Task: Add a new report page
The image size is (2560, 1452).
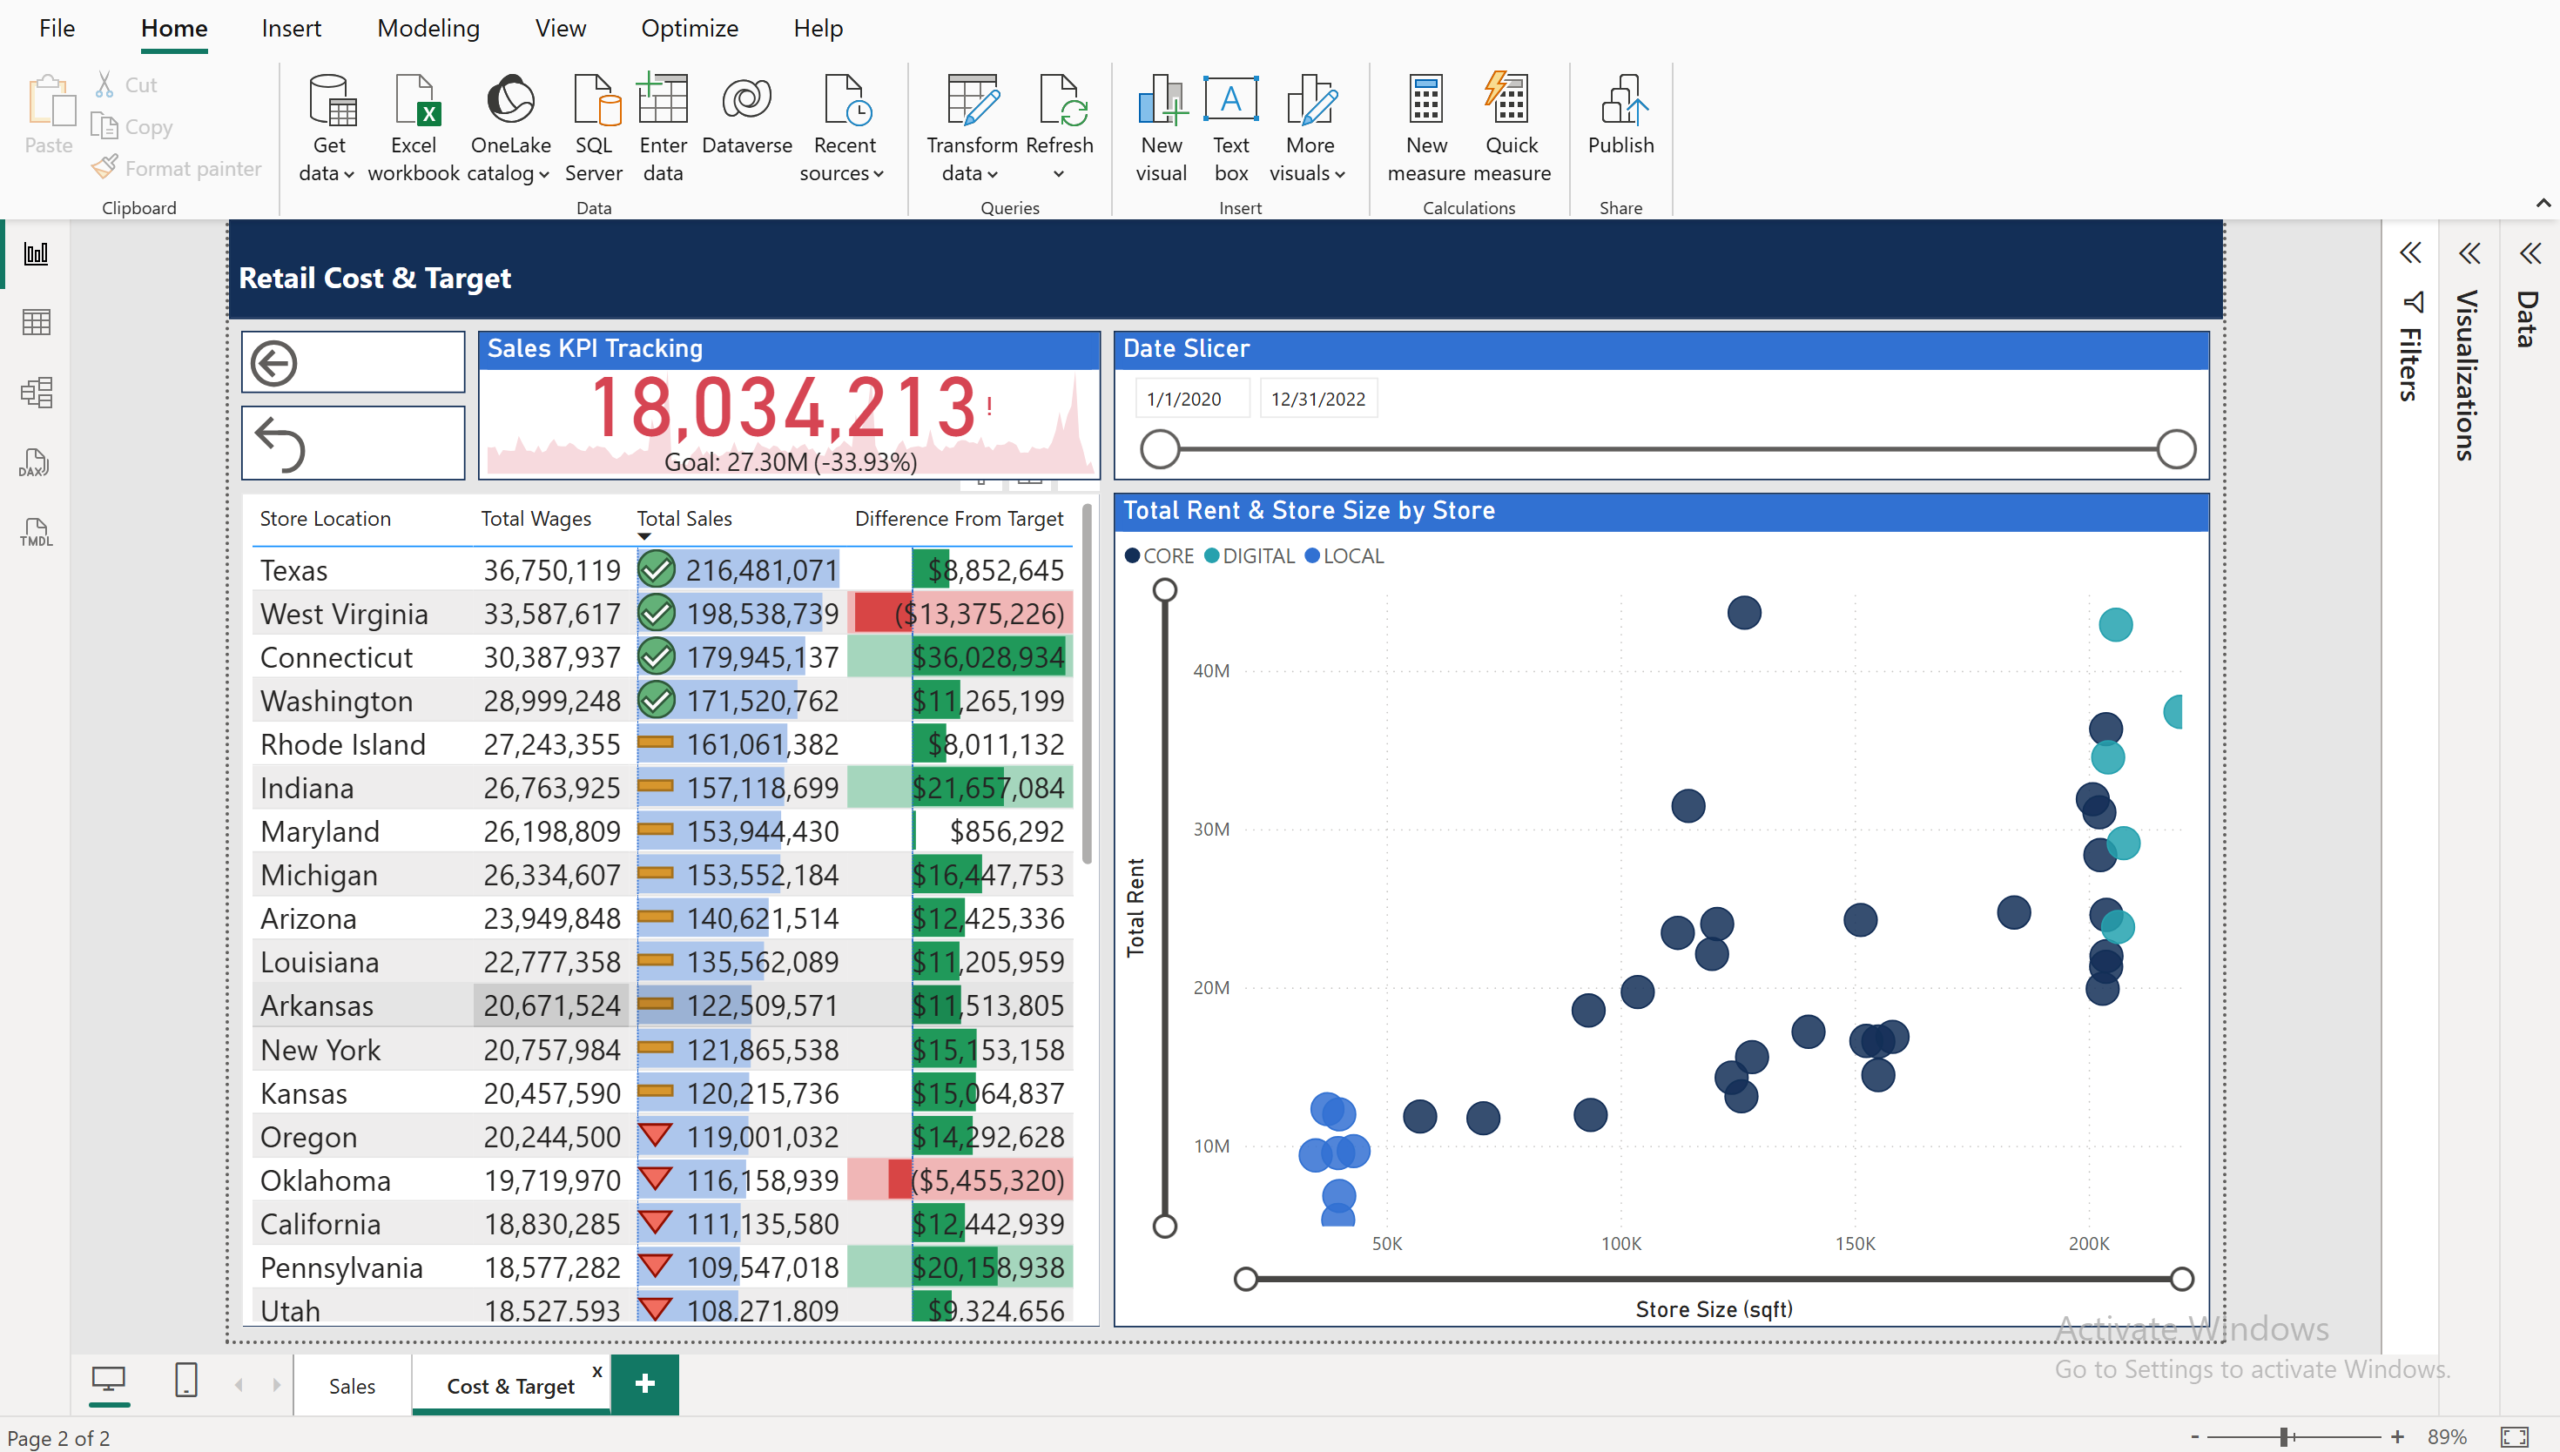Action: 645,1384
